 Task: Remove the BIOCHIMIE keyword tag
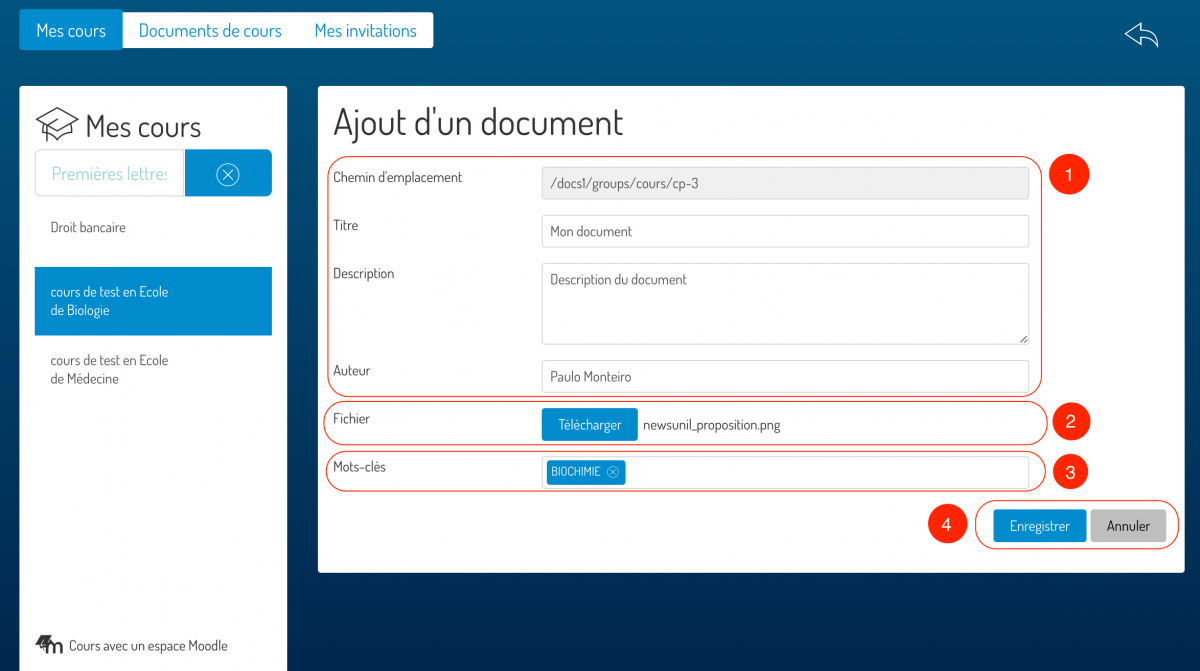(613, 472)
